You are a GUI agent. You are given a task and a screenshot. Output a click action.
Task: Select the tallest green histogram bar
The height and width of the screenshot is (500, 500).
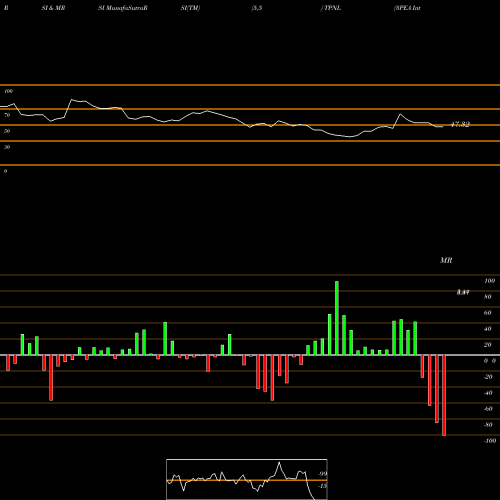337,318
